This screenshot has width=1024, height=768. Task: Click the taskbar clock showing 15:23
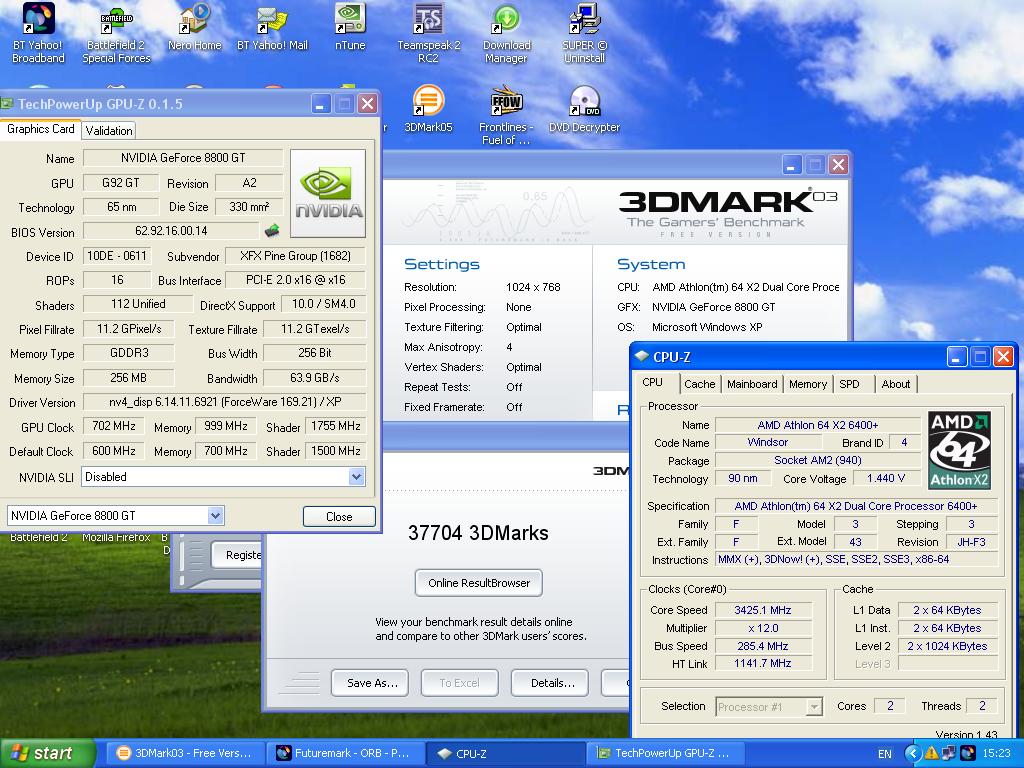pyautogui.click(x=996, y=754)
